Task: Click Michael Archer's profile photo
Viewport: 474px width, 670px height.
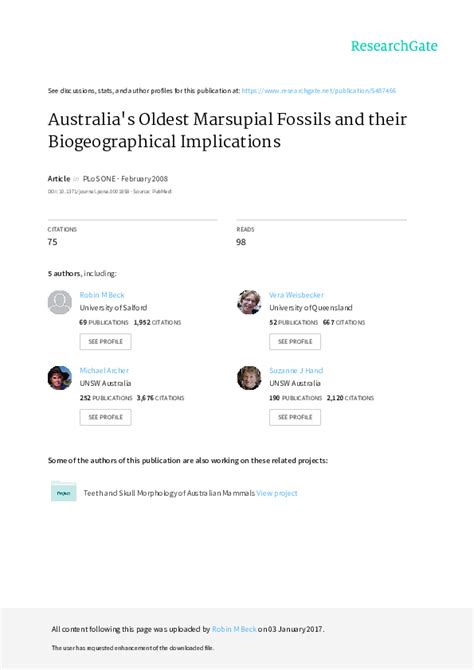Action: point(60,378)
